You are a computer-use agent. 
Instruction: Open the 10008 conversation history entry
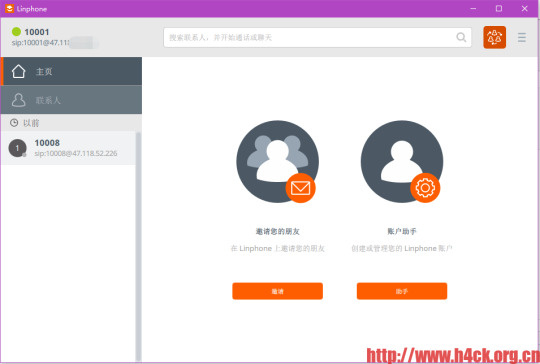pos(69,148)
